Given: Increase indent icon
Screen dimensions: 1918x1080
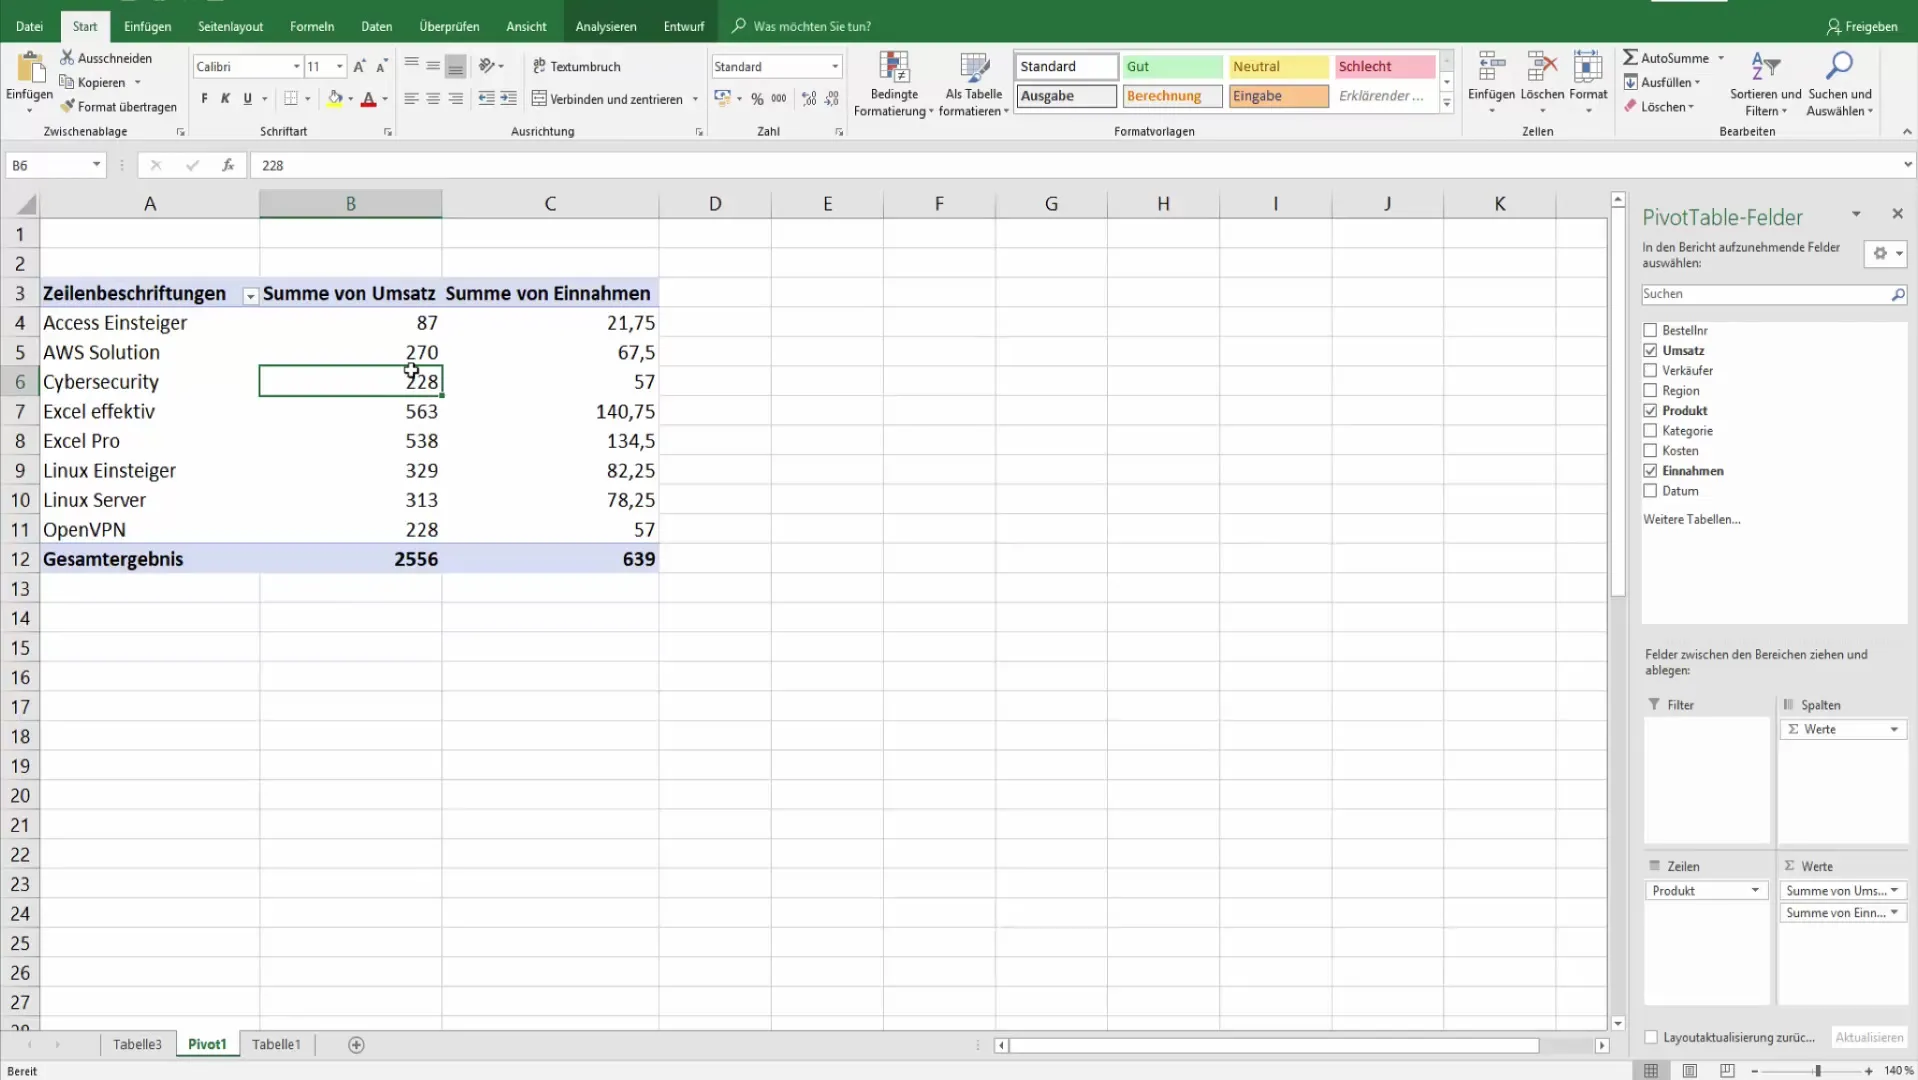Looking at the screenshot, I should coord(508,99).
